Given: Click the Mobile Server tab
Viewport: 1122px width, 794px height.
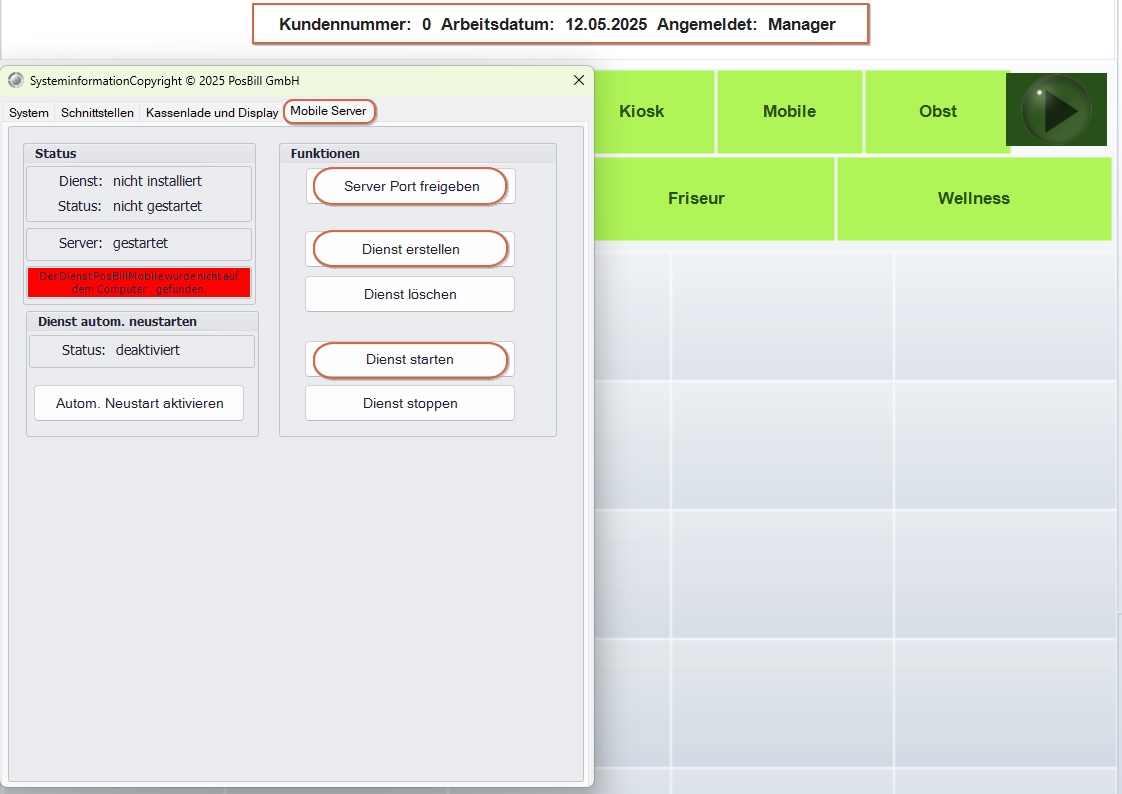Looking at the screenshot, I should click(329, 111).
